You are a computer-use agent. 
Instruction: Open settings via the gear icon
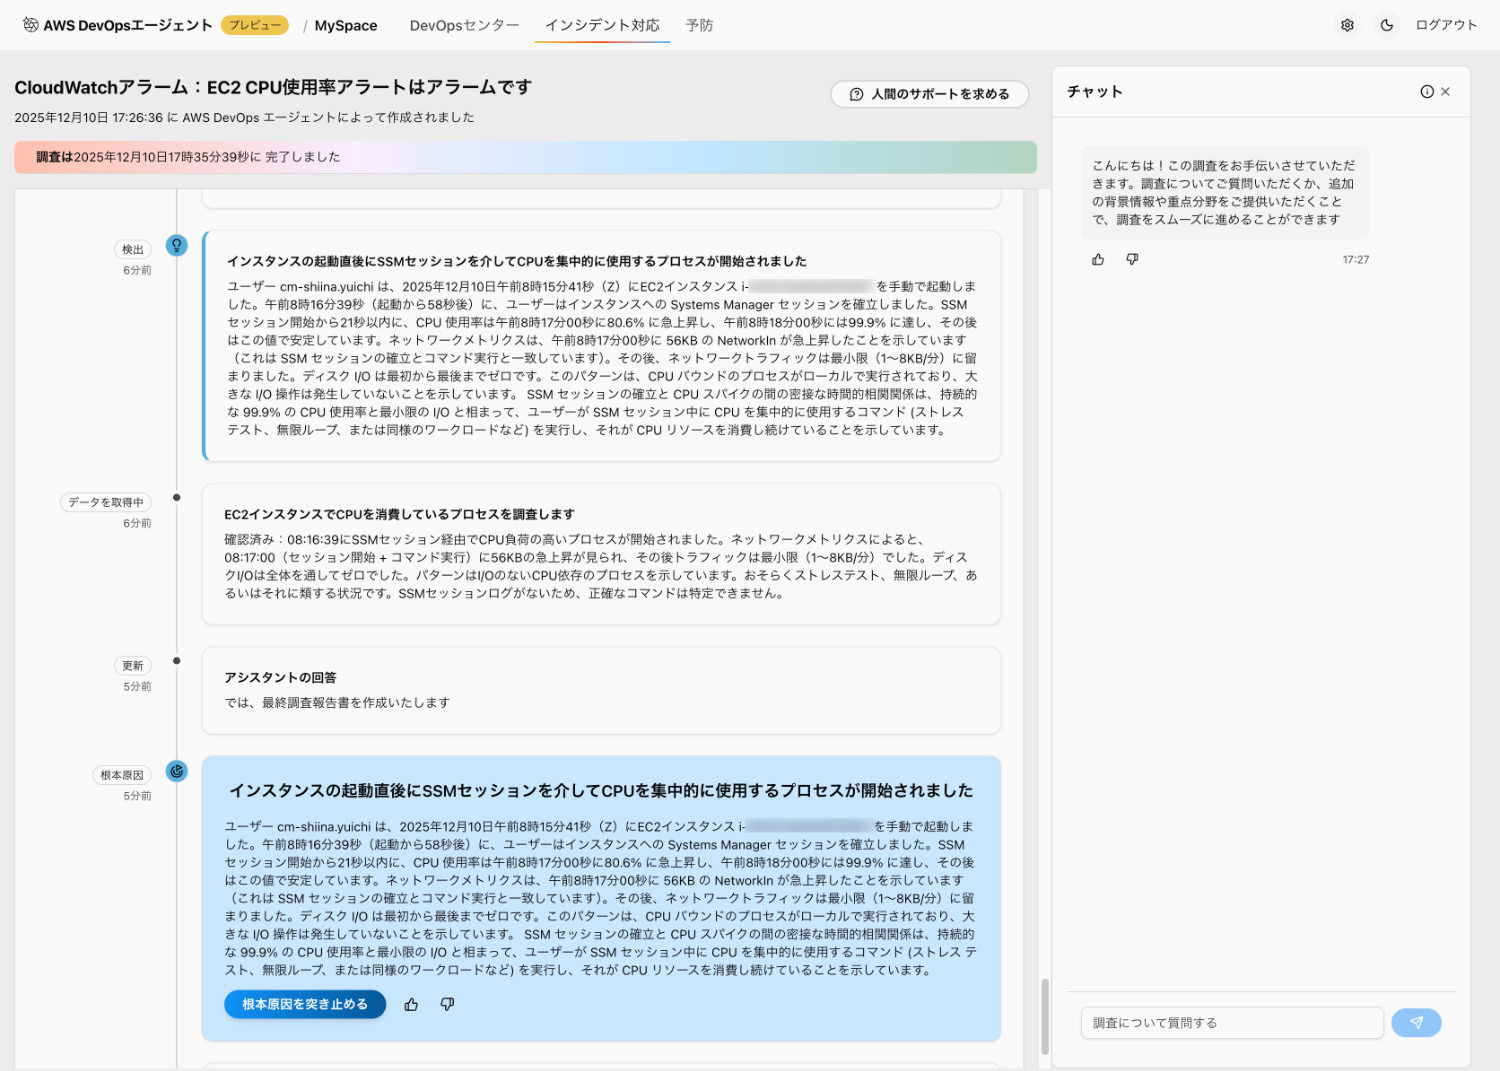1347,25
